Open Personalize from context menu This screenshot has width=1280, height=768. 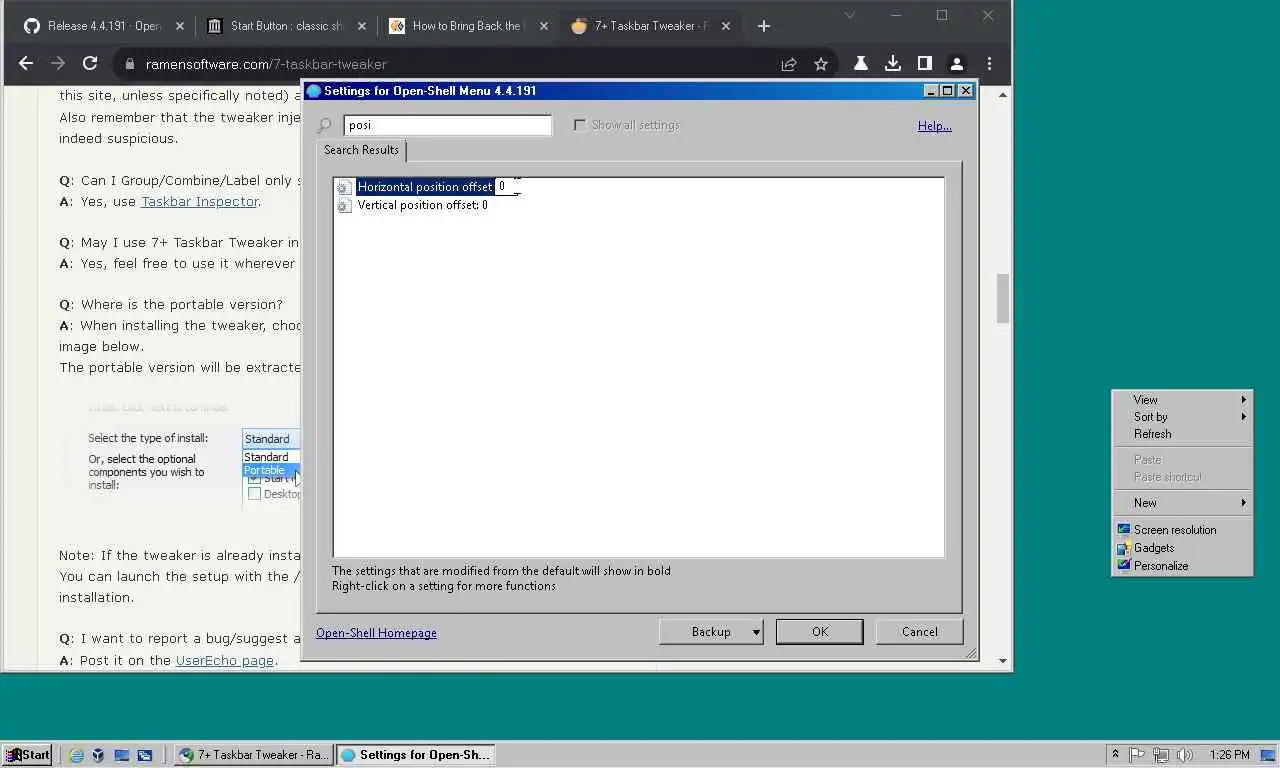(x=1182, y=566)
